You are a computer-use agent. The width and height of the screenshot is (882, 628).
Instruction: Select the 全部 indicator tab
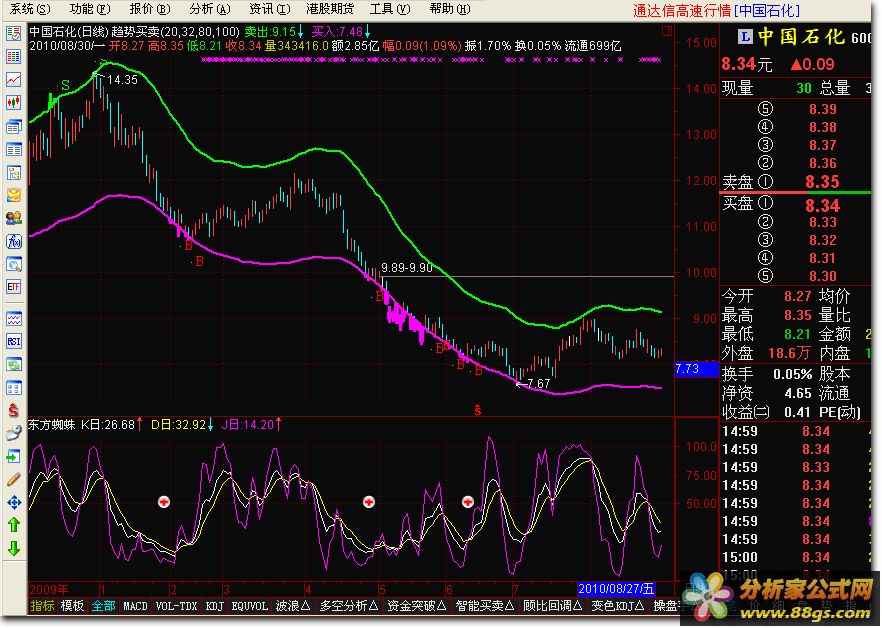(104, 606)
